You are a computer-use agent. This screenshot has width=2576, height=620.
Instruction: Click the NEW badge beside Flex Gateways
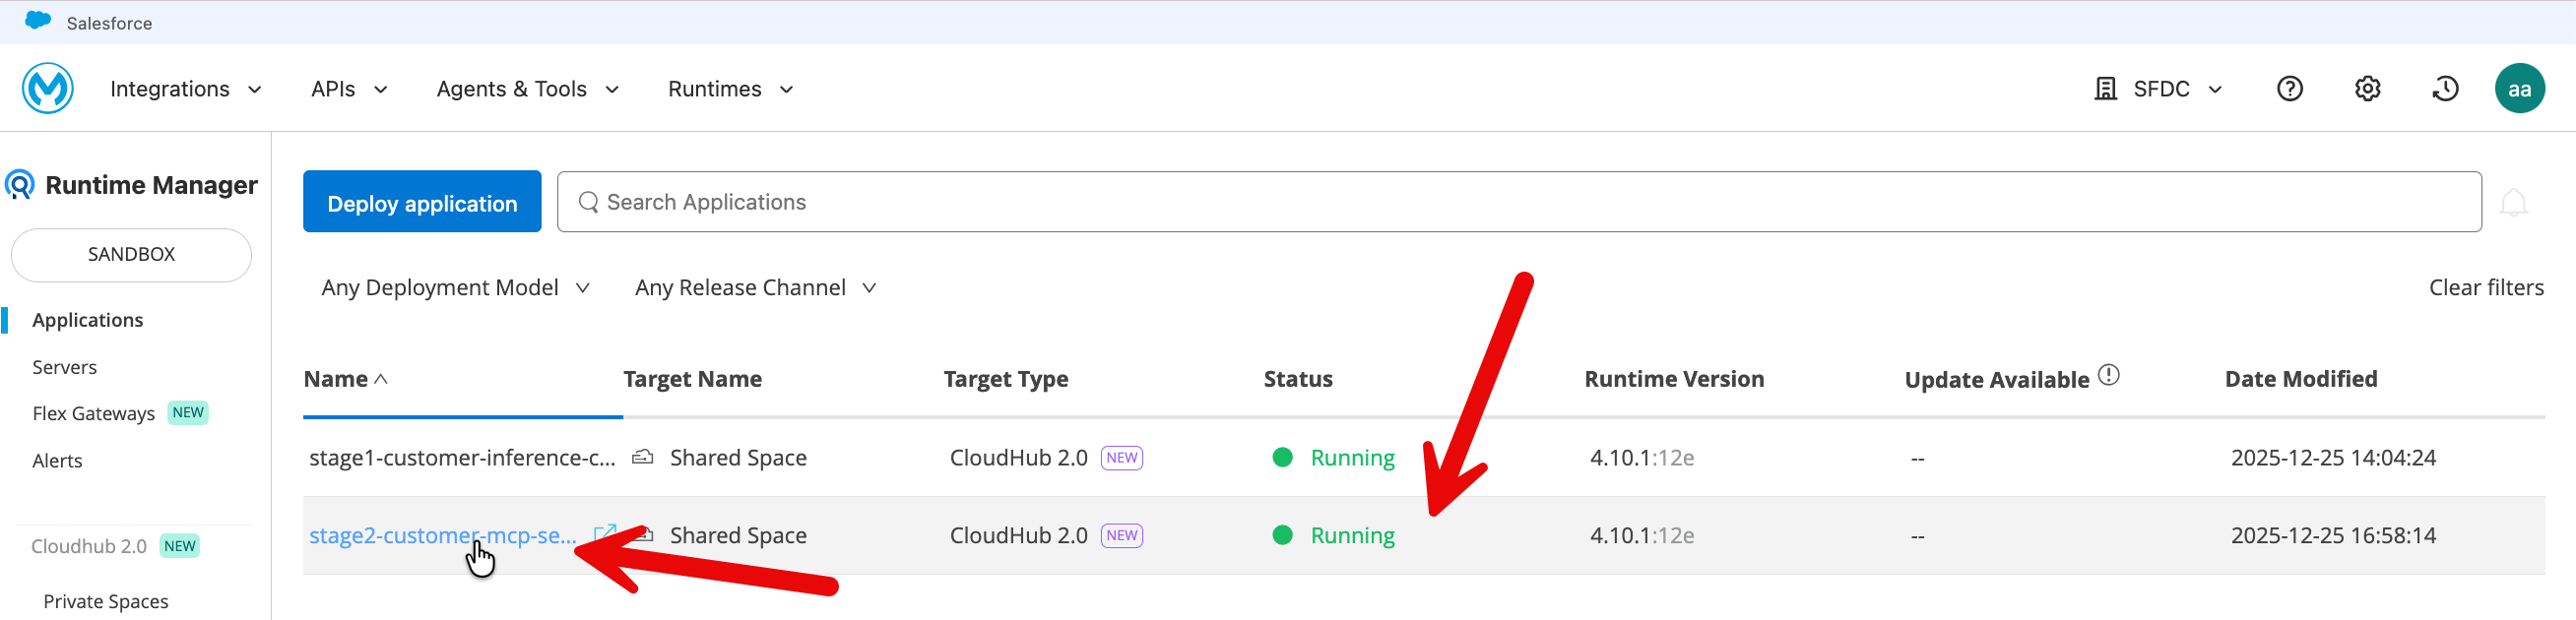(188, 413)
